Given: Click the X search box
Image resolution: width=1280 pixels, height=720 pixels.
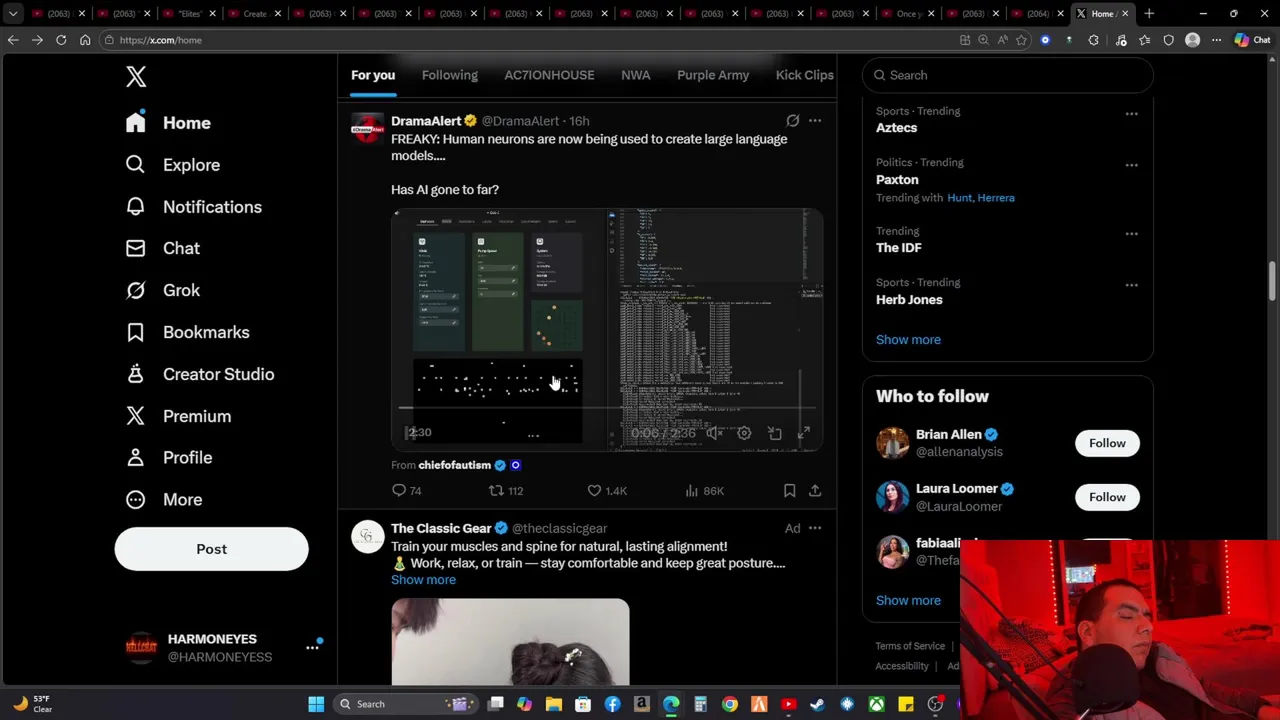Looking at the screenshot, I should click(1008, 75).
